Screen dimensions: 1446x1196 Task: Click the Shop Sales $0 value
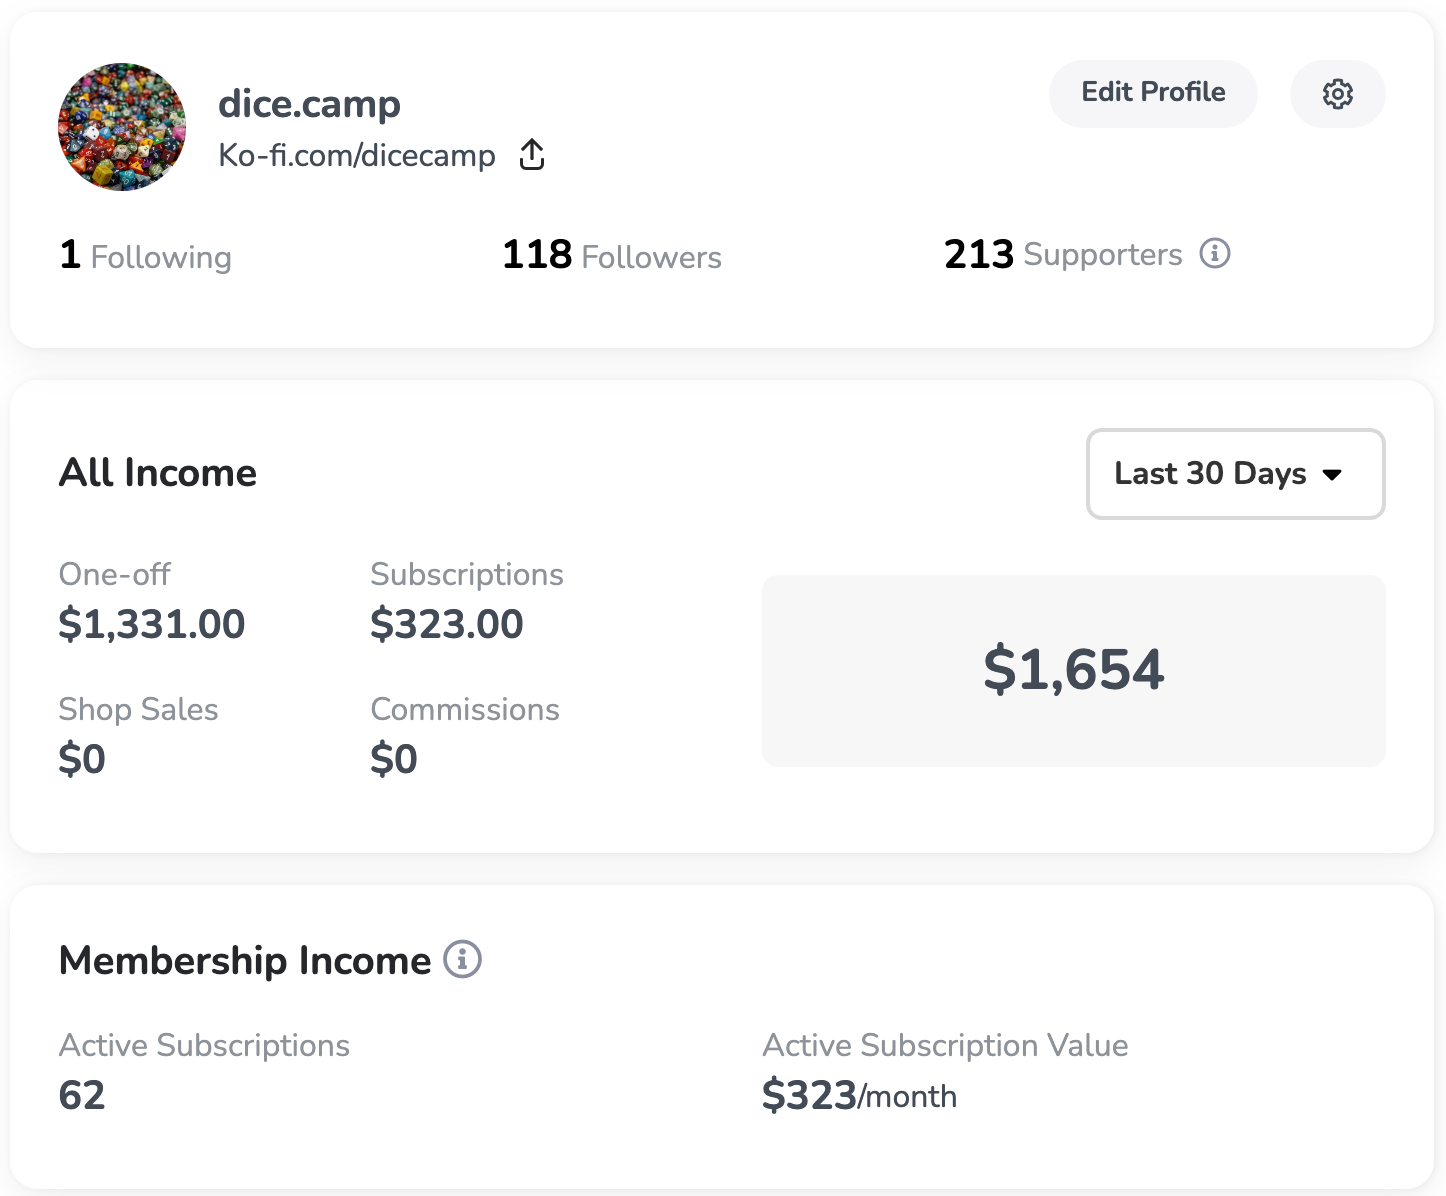(82, 759)
